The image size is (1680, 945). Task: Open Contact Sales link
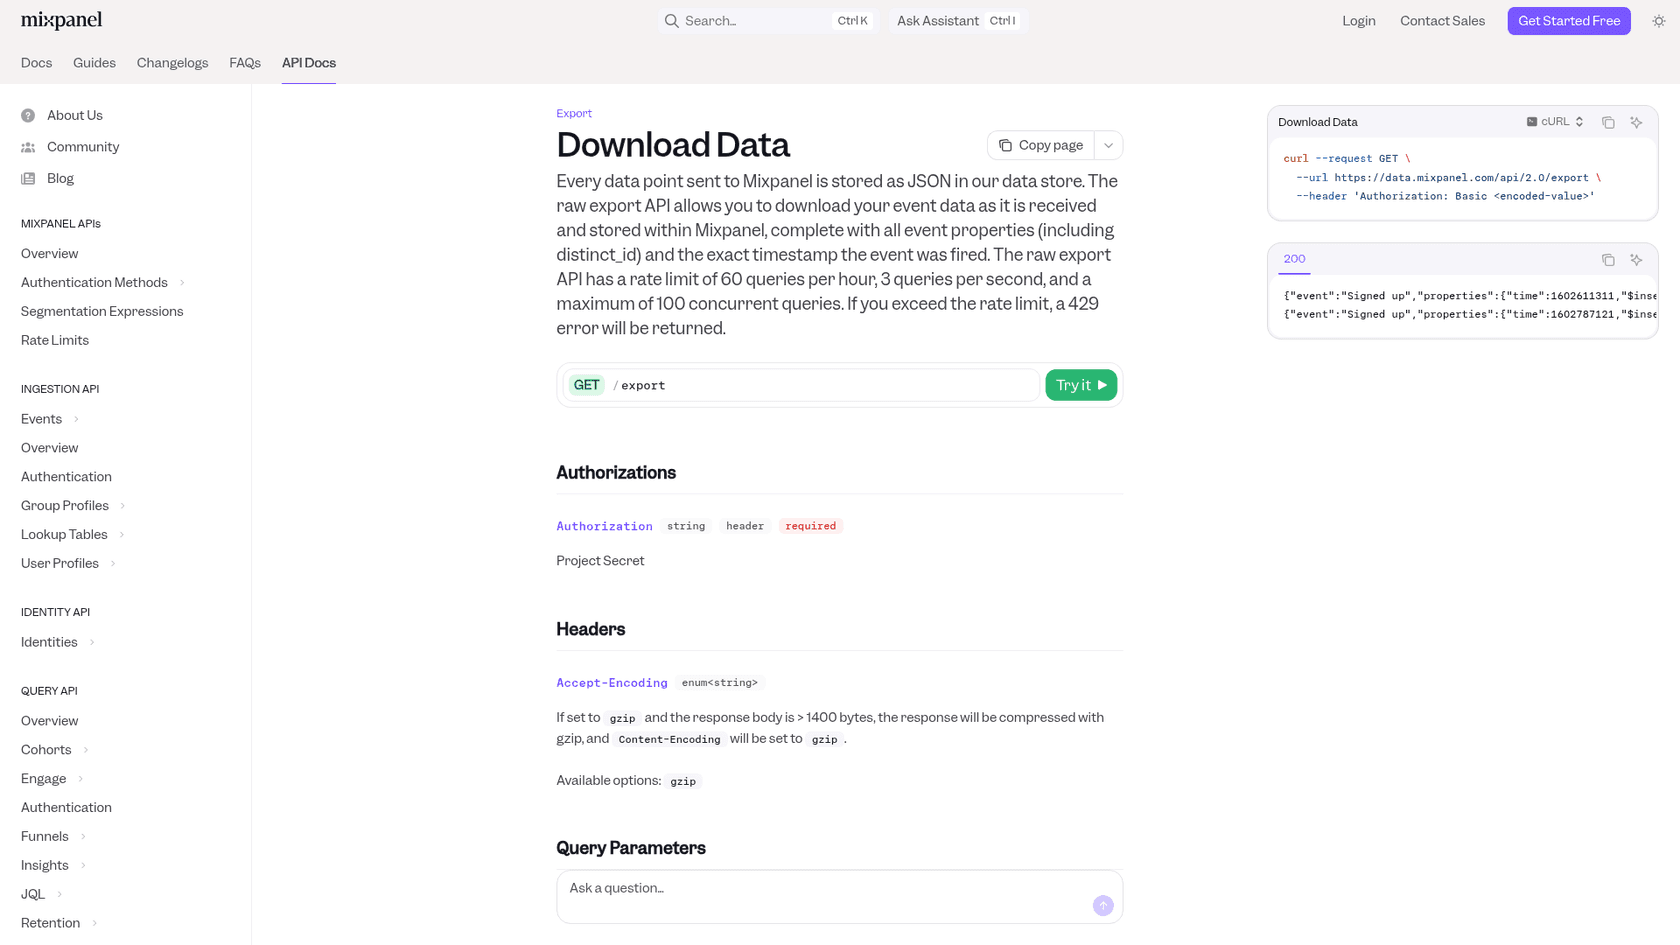tap(1442, 21)
